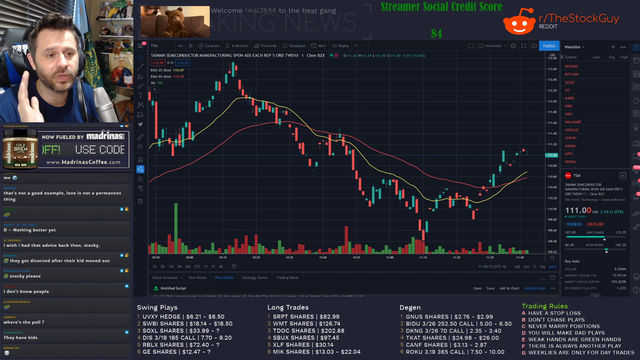Image resolution: width=640 pixels, height=360 pixels.
Task: Toggle magnet mode in drawing toolbar
Action: [x=140, y=159]
